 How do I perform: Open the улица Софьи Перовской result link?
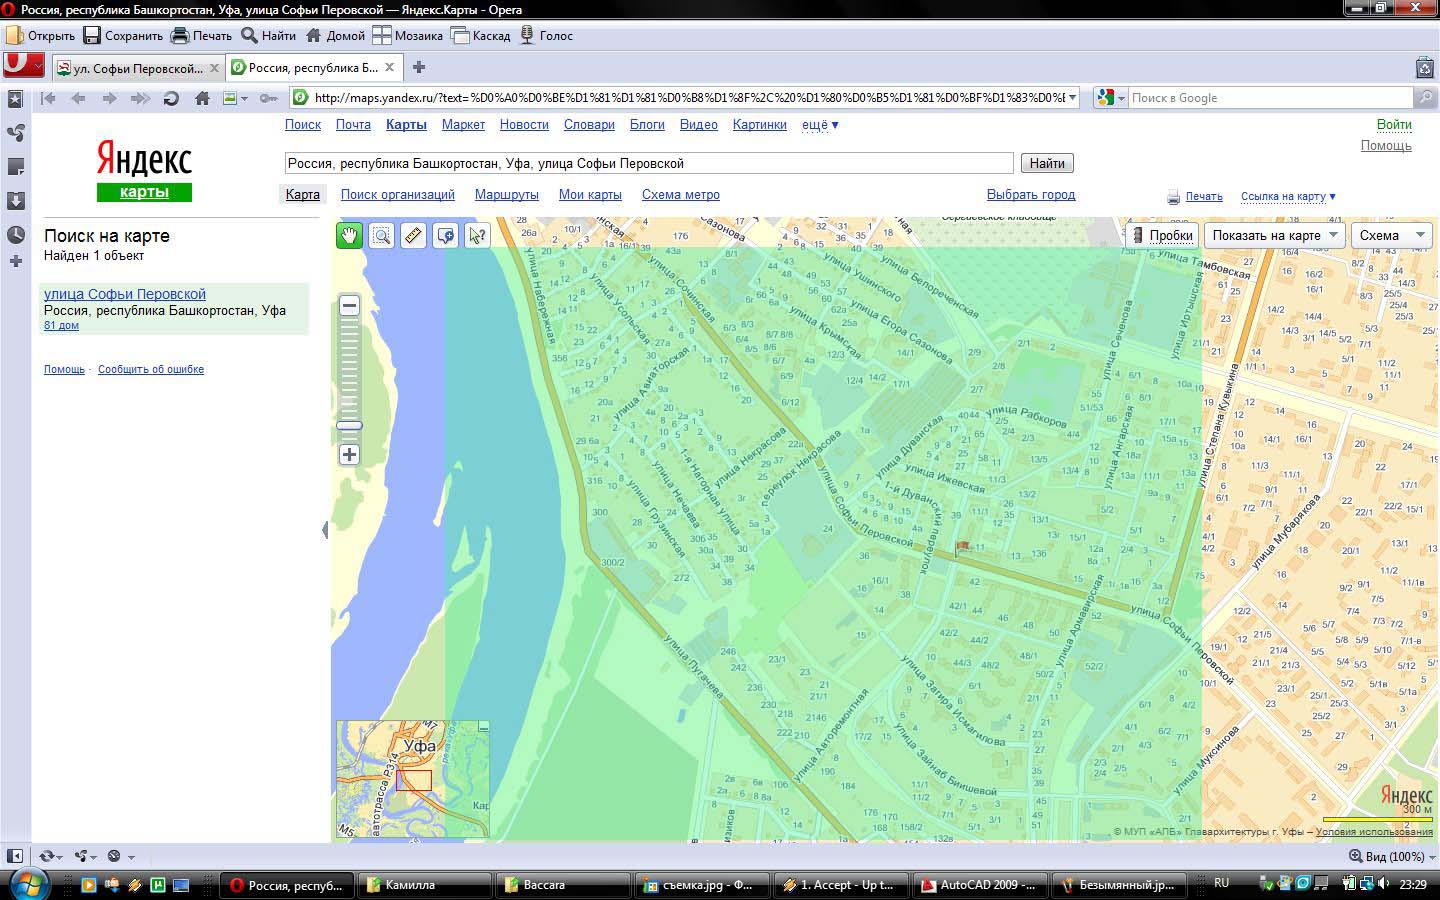(125, 294)
